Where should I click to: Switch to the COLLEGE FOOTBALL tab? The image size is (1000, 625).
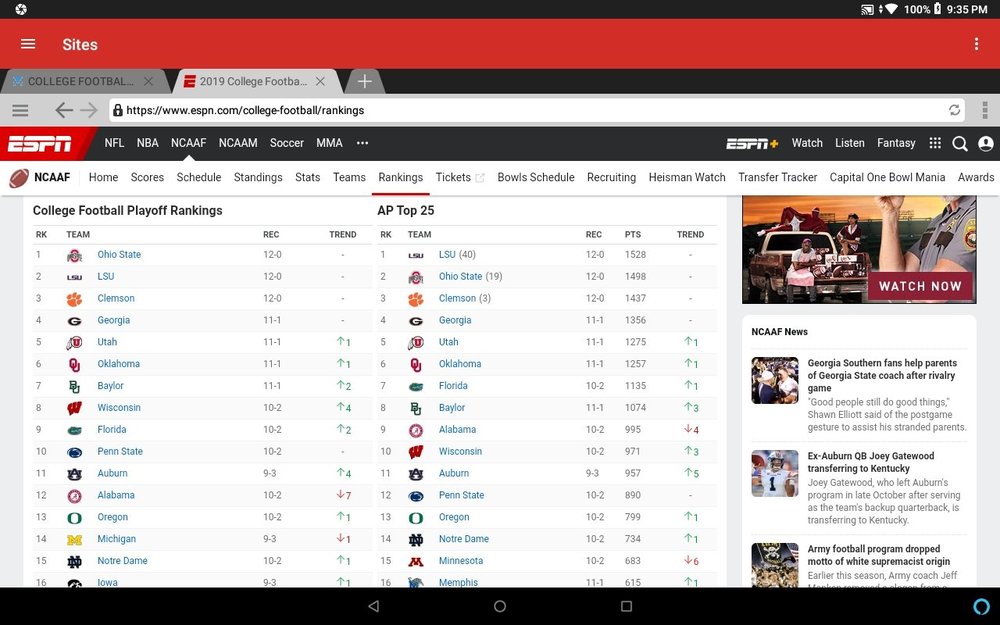coord(81,82)
